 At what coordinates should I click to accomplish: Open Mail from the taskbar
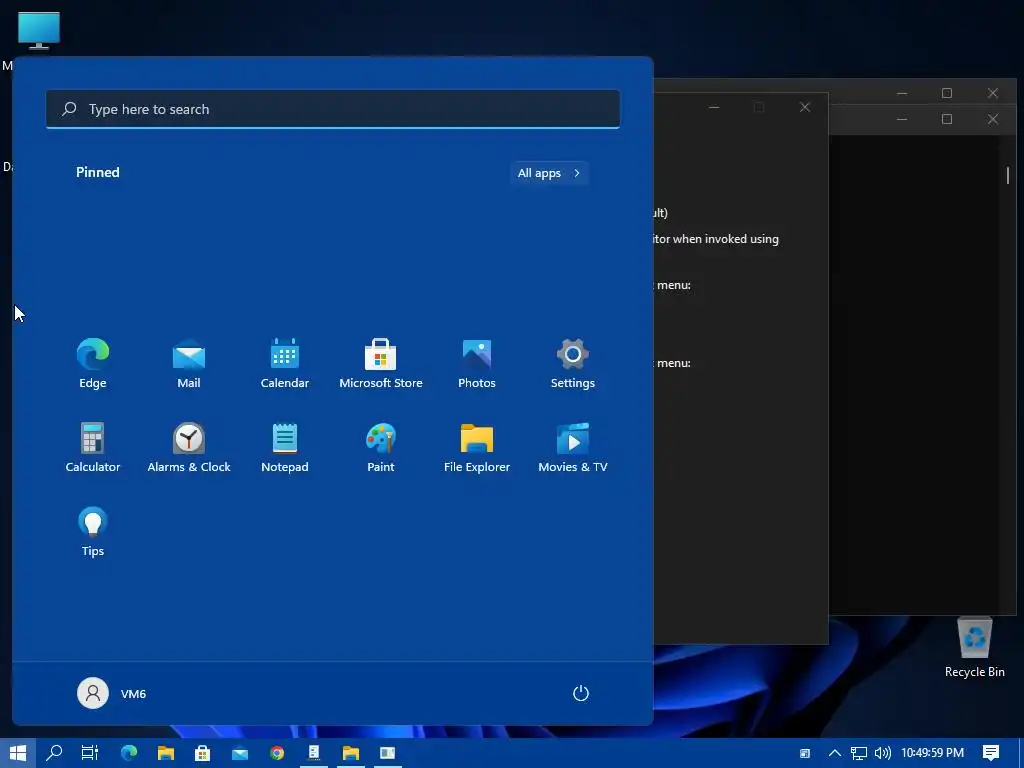pos(240,753)
